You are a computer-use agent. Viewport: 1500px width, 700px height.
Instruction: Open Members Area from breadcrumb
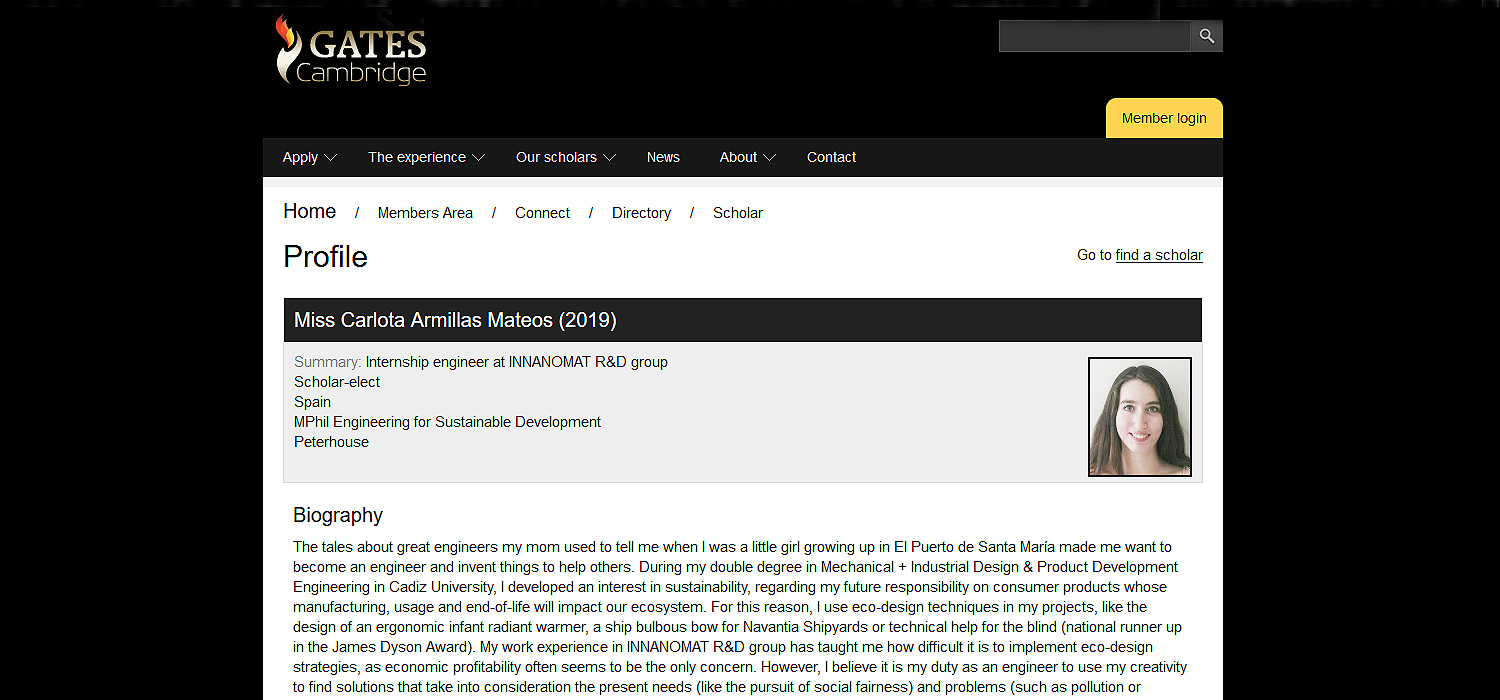pyautogui.click(x=425, y=212)
